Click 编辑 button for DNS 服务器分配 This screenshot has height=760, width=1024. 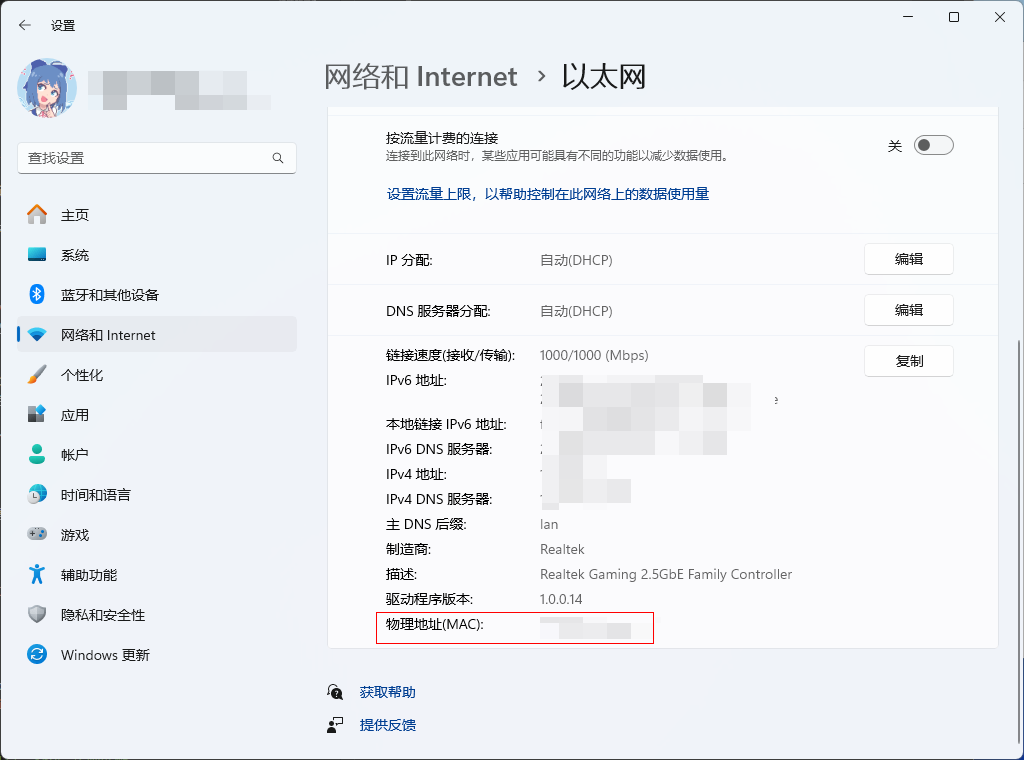pos(908,311)
